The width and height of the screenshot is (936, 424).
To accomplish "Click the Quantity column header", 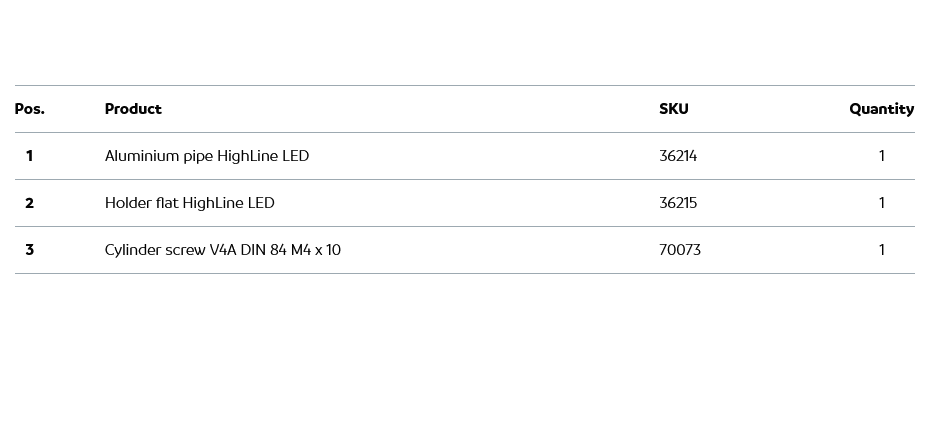I will tap(881, 109).
